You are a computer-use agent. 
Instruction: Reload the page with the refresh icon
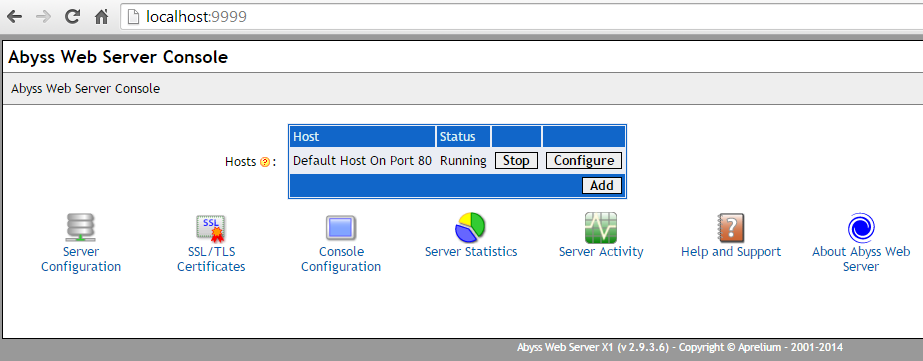pyautogui.click(x=72, y=16)
